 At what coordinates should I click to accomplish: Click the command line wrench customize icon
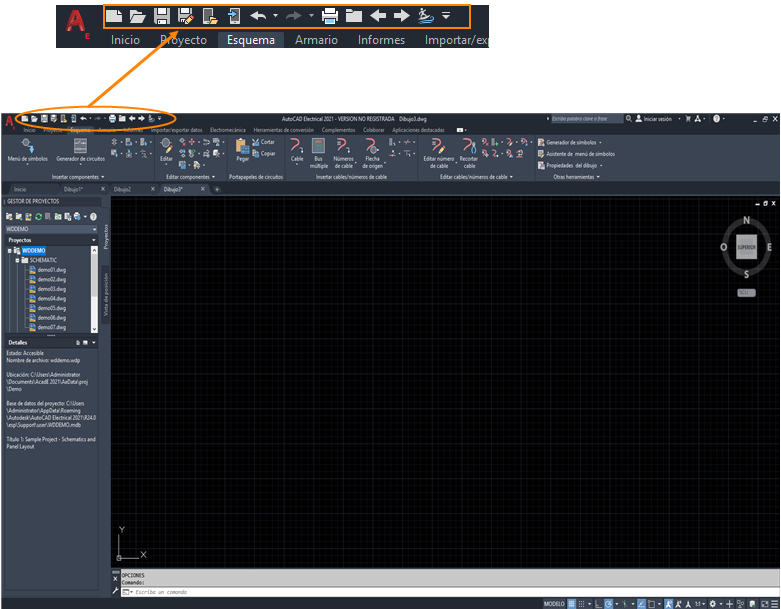point(116,592)
